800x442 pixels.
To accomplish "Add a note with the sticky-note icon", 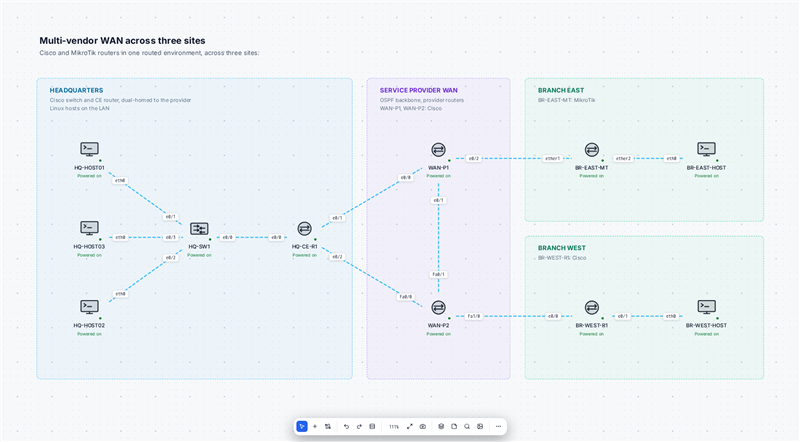I will pos(454,426).
